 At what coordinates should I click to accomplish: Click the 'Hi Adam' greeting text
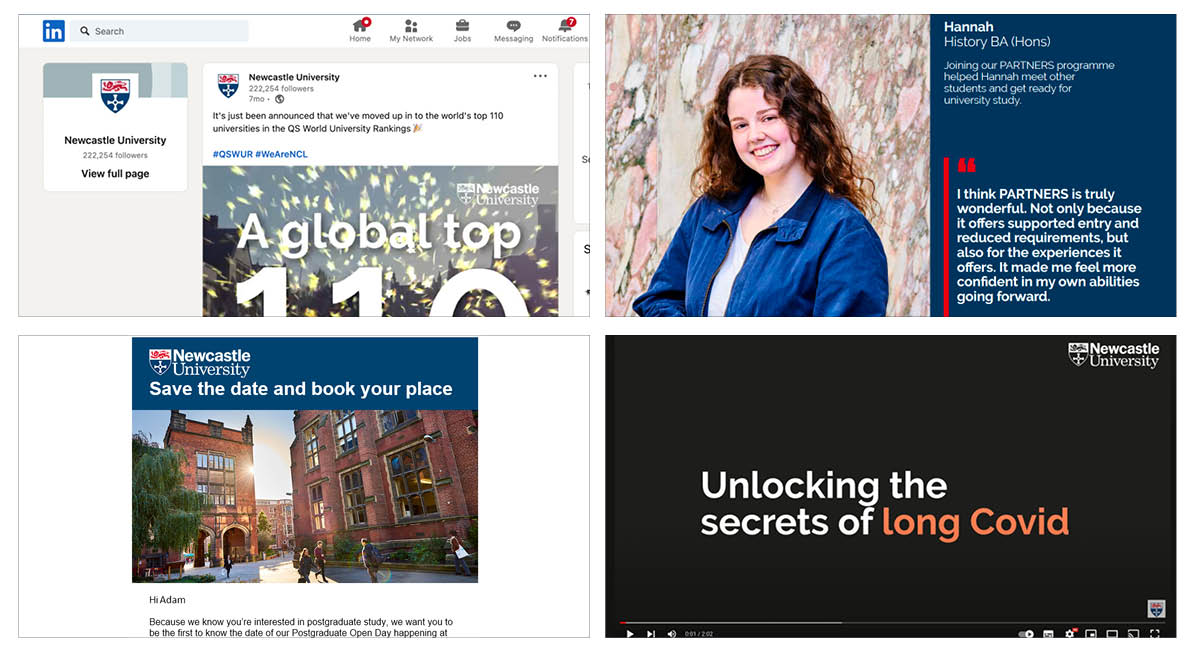[167, 600]
